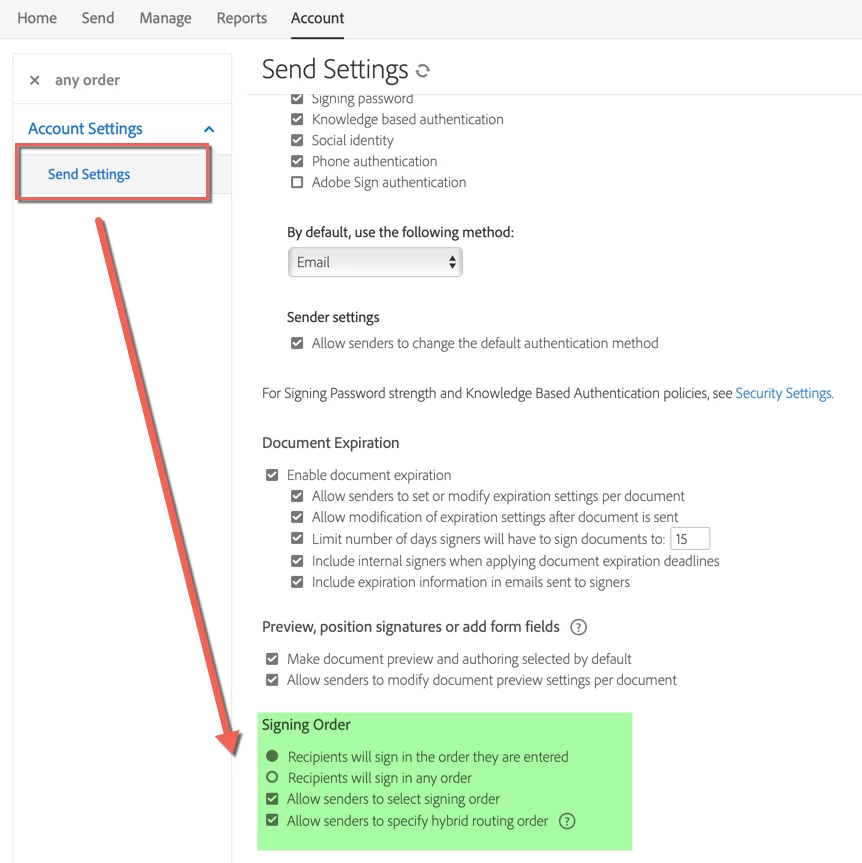Screen dimensions: 862x863
Task: Select Recipients will sign in any order
Action: (272, 777)
